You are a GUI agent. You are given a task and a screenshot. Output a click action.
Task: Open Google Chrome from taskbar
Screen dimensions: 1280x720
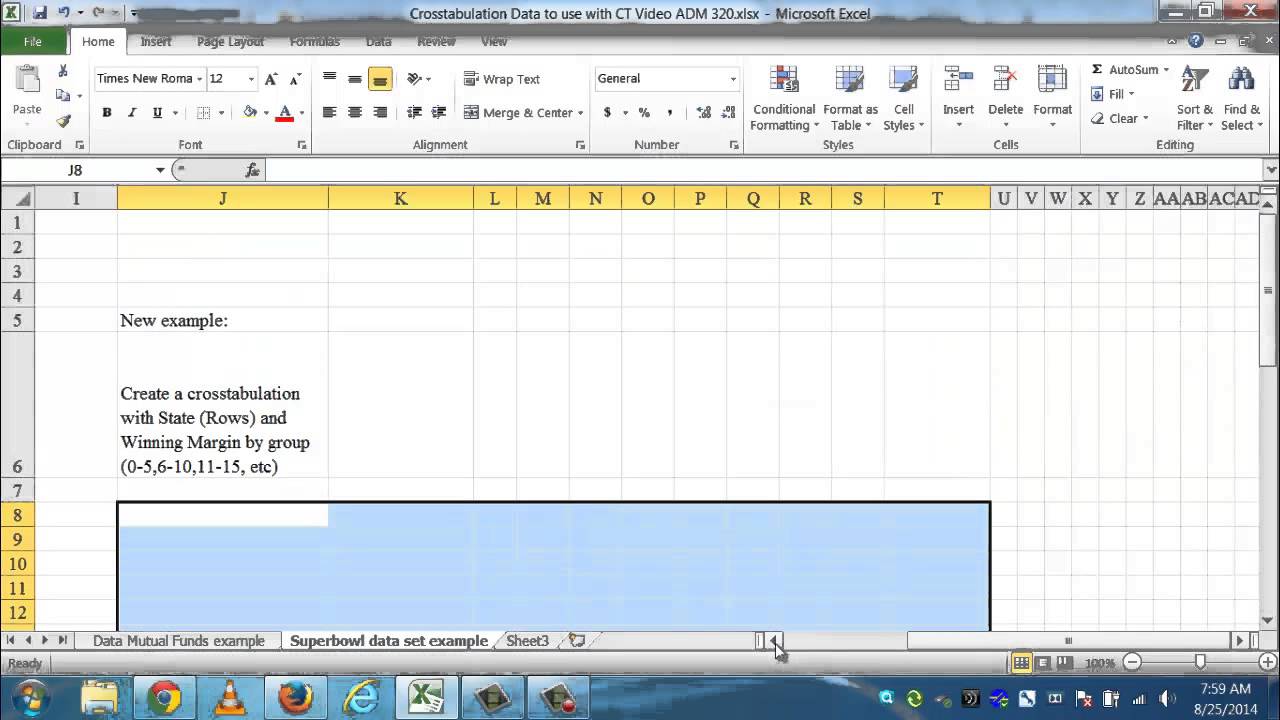point(165,697)
